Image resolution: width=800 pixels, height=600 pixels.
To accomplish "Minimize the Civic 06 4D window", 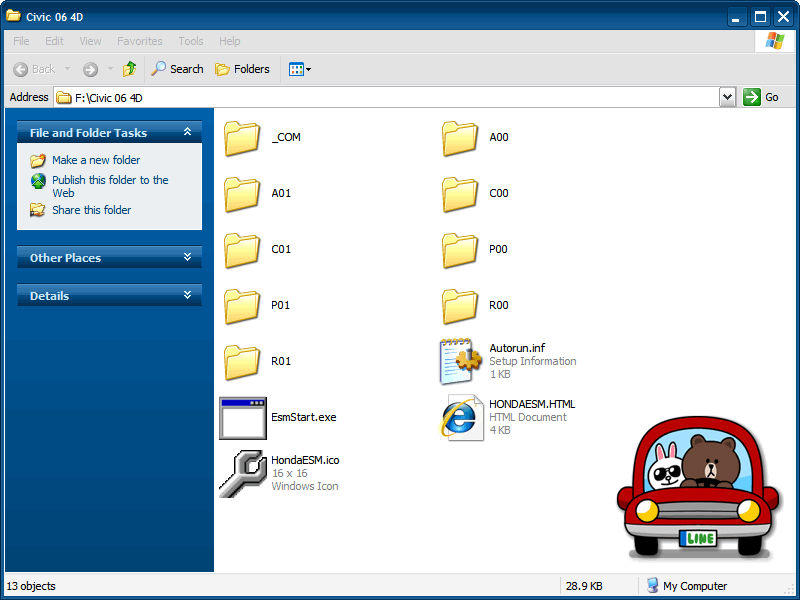I will pyautogui.click(x=736, y=17).
